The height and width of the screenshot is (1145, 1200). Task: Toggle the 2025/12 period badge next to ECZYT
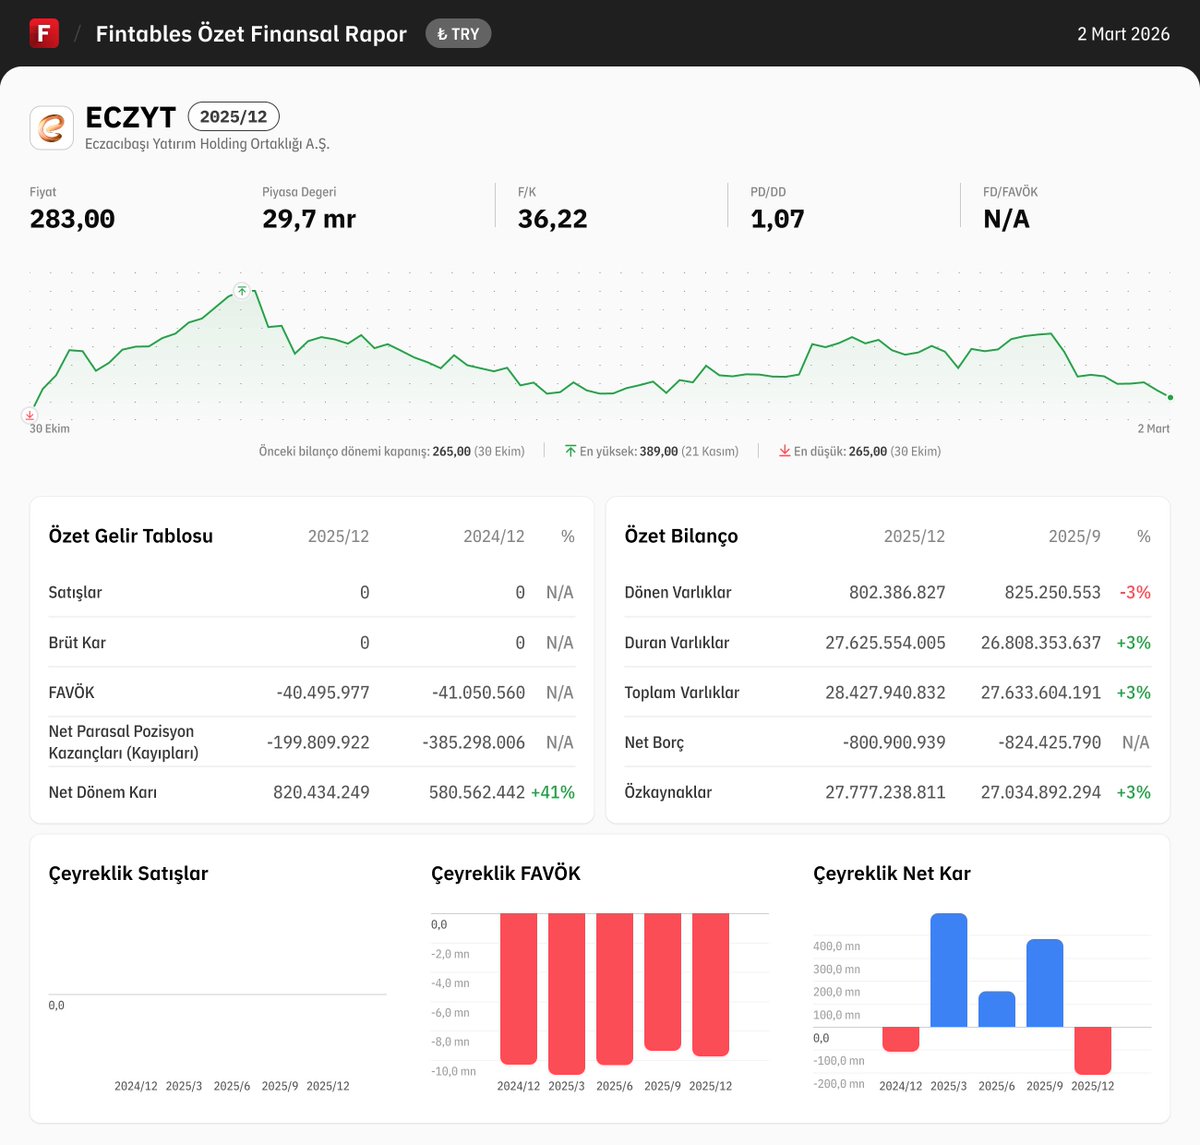point(233,117)
